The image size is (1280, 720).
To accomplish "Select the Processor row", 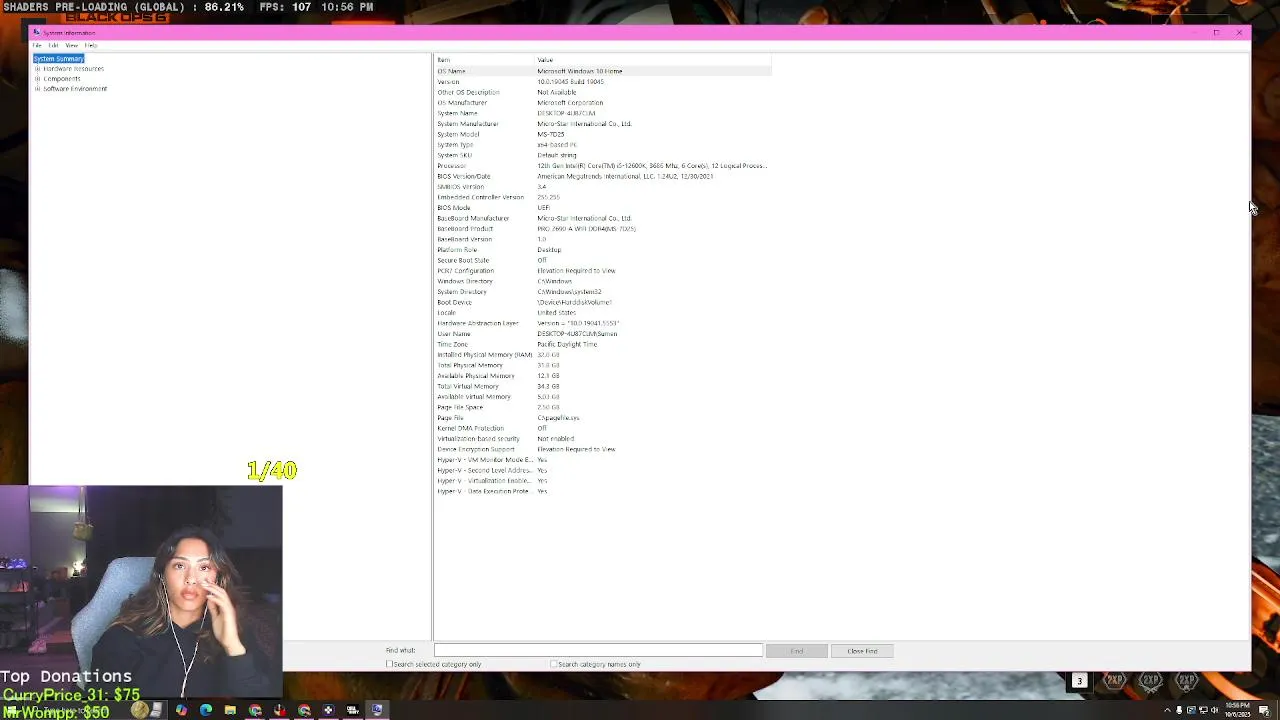I will (x=603, y=166).
